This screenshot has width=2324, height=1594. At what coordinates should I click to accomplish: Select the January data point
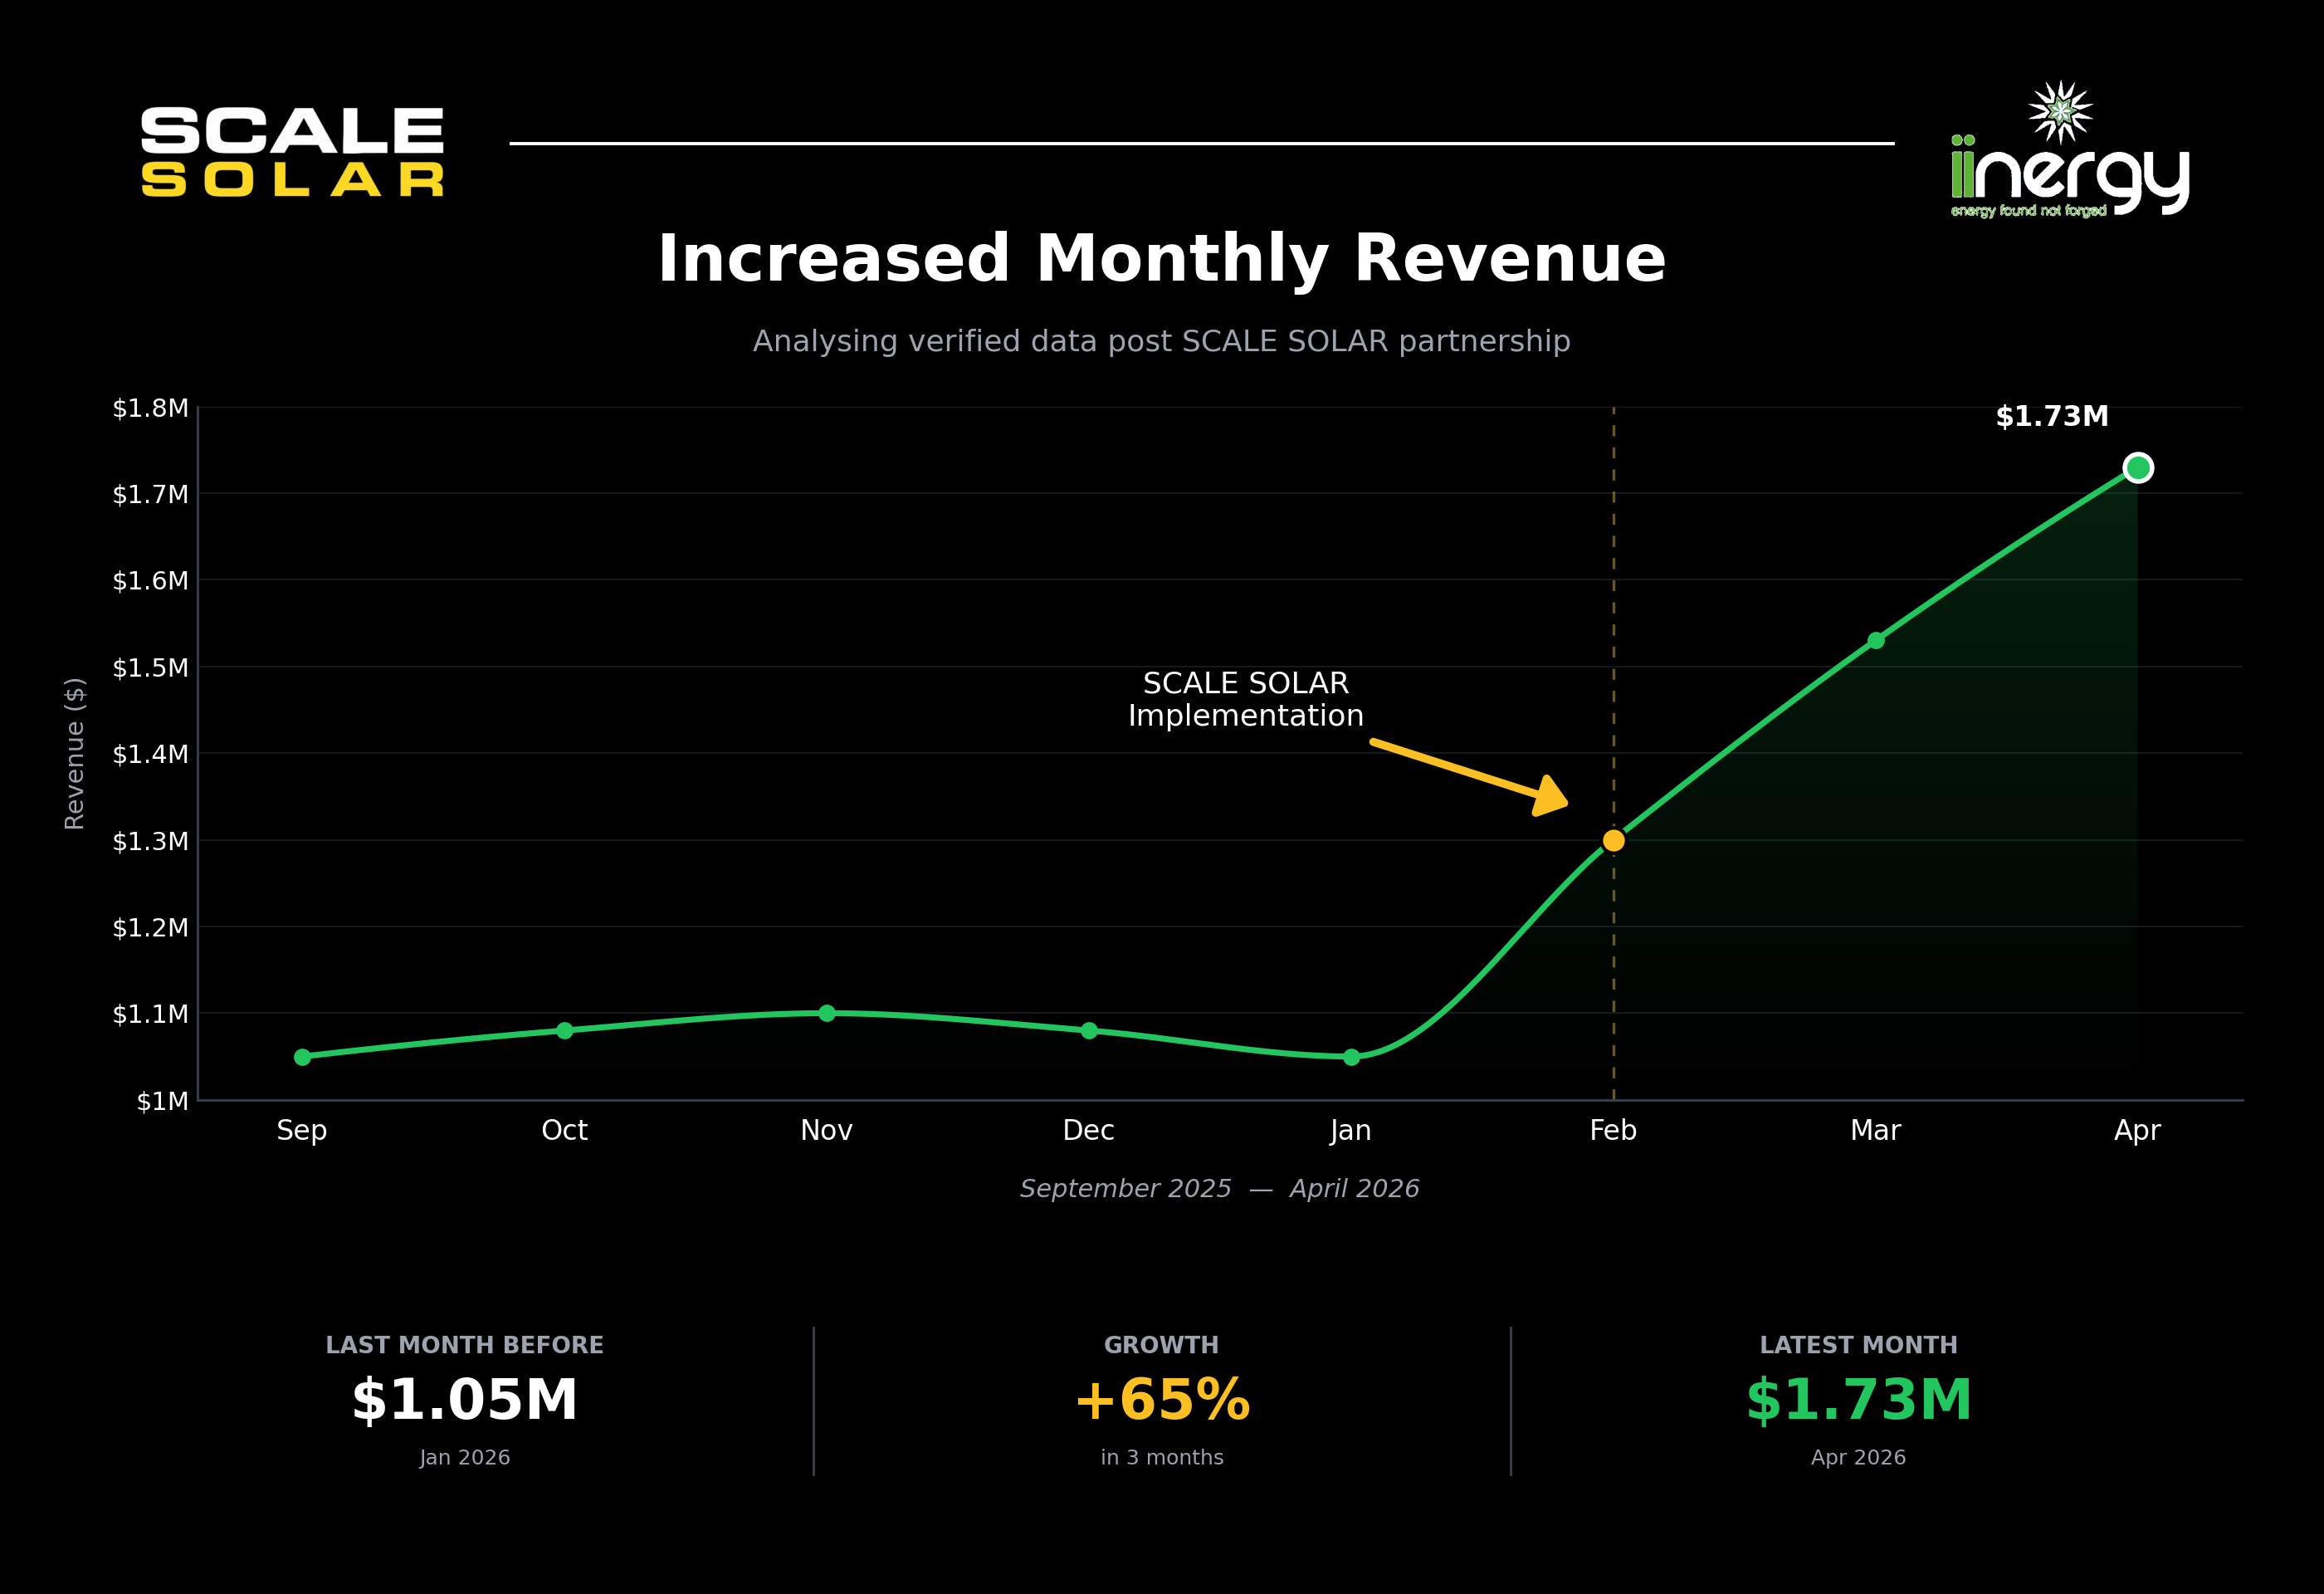(x=1351, y=1057)
